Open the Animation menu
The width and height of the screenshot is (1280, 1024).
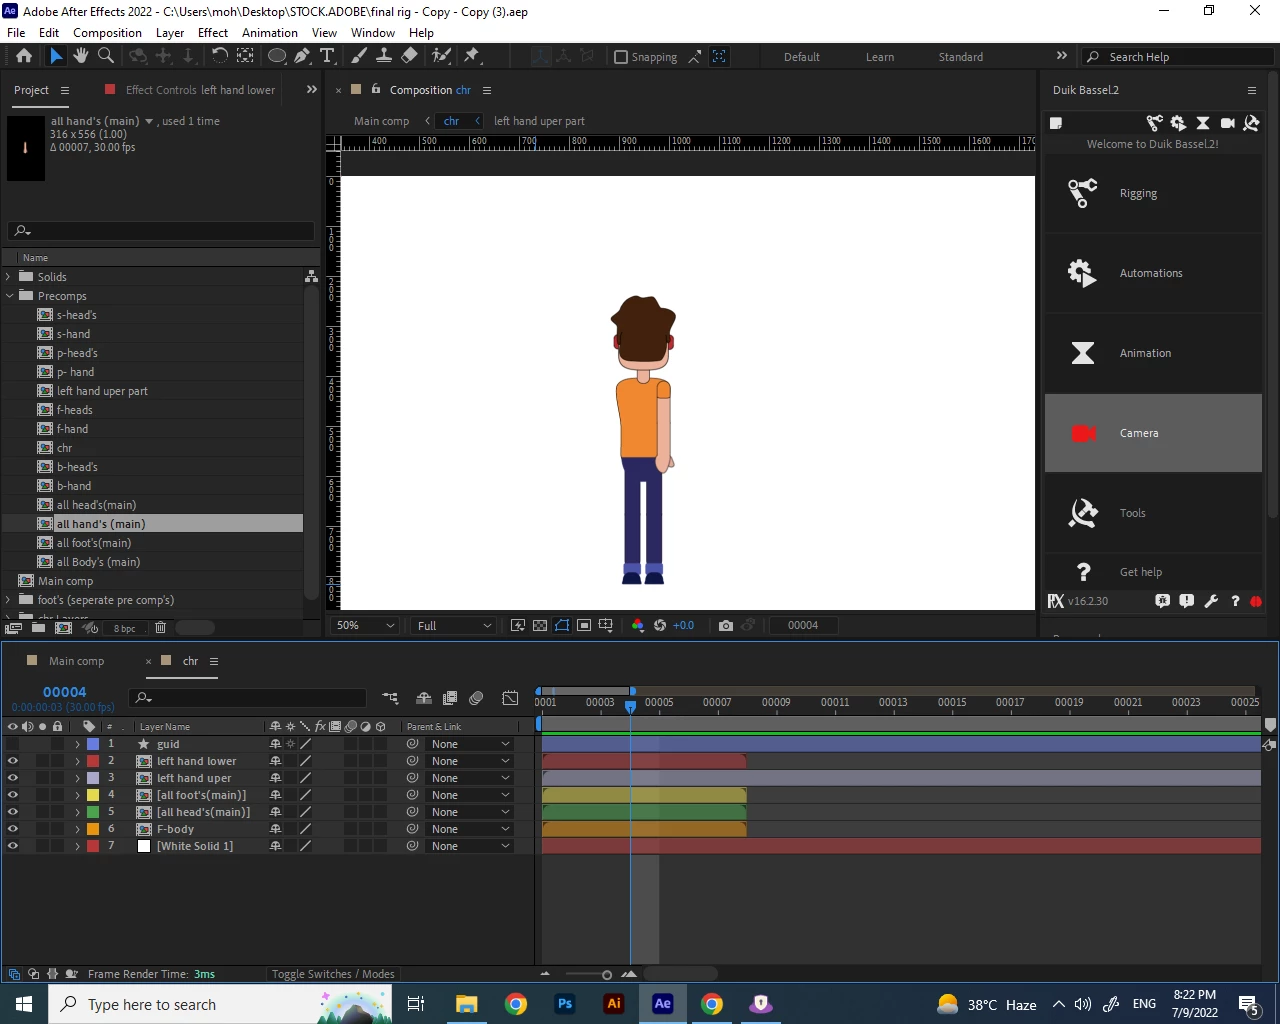point(270,32)
